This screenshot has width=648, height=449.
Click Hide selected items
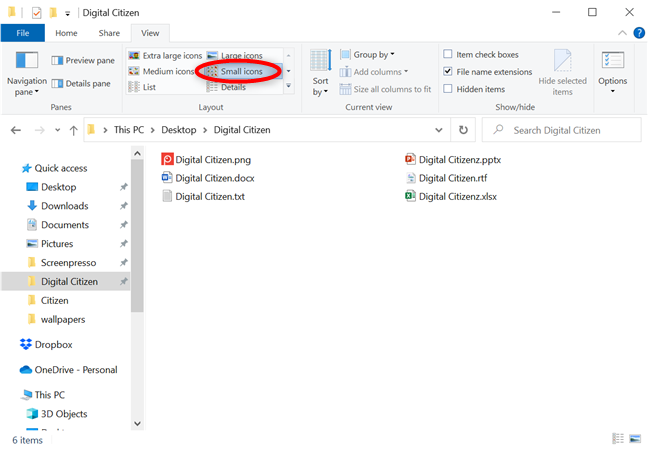coord(562,73)
